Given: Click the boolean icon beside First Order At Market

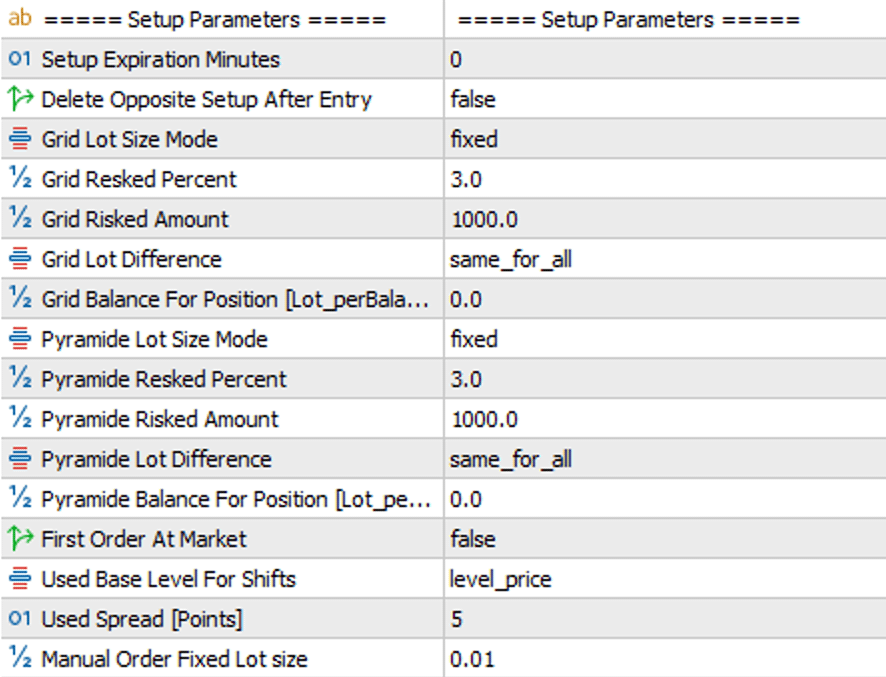Looking at the screenshot, I should click(x=20, y=539).
